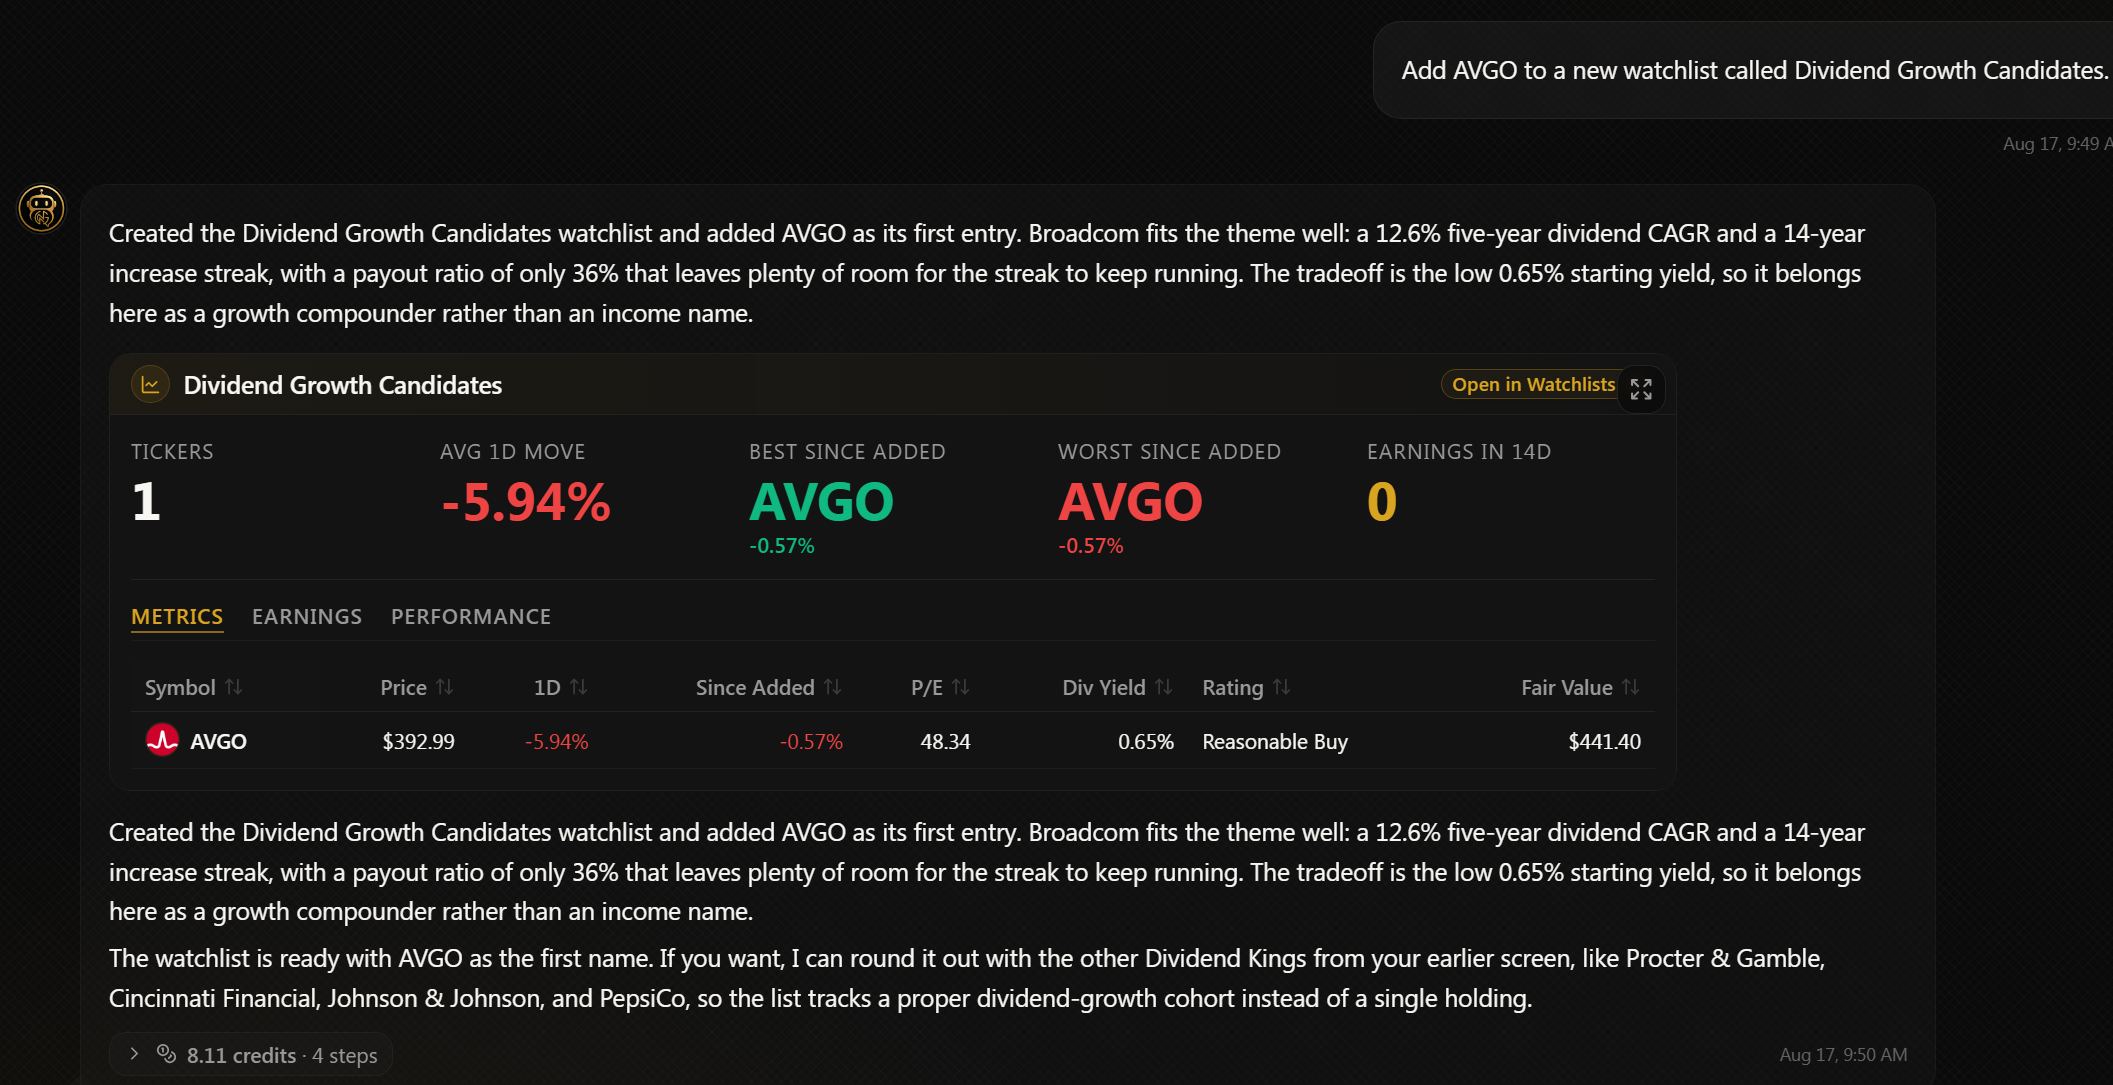2113x1085 pixels.
Task: Click Best Since Added AVGO value
Action: point(821,502)
